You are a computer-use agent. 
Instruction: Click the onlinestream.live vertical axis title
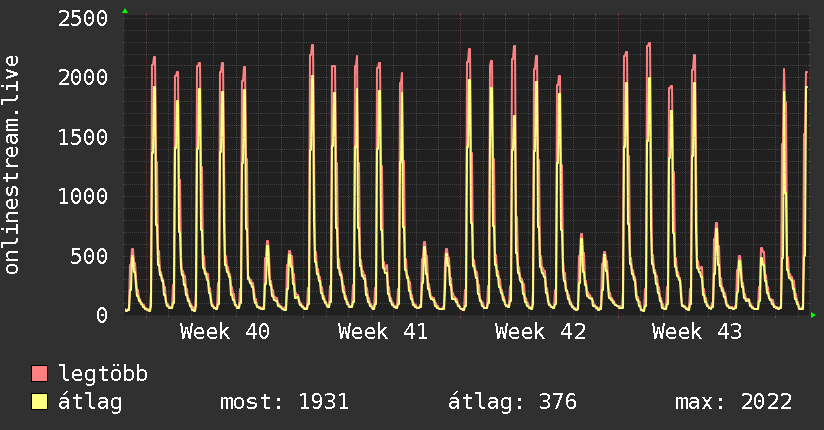point(11,165)
